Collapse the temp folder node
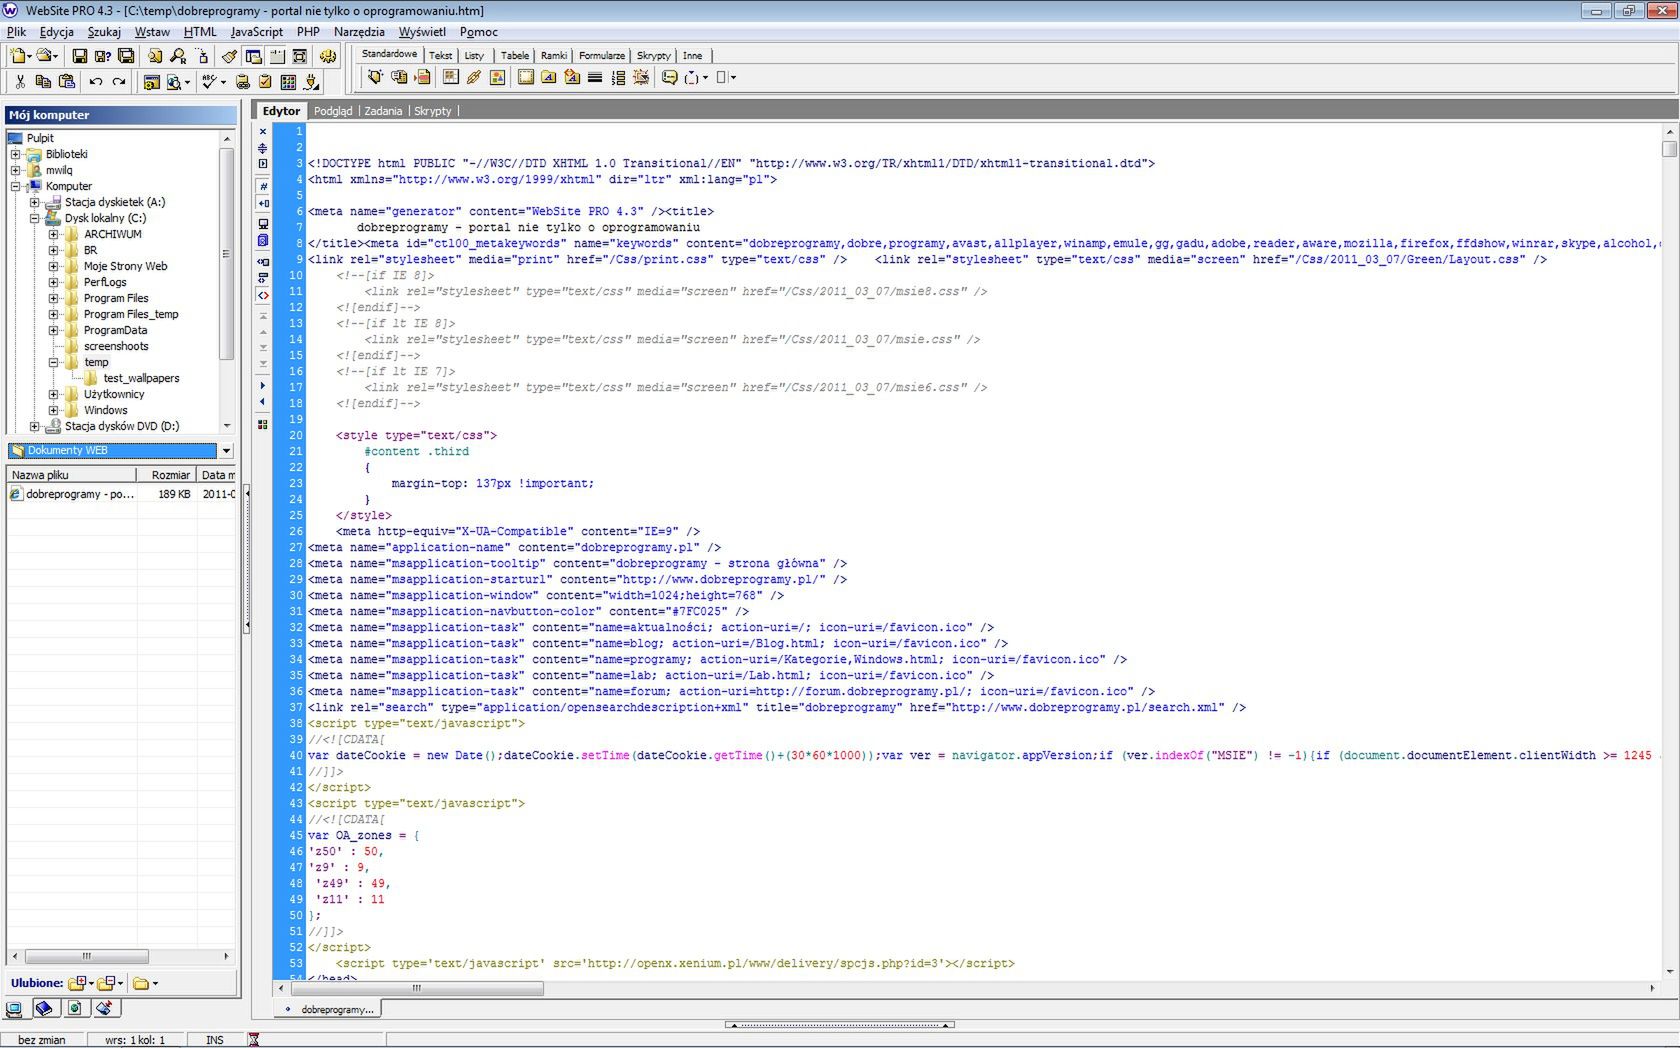Image resolution: width=1680 pixels, height=1048 pixels. click(54, 362)
